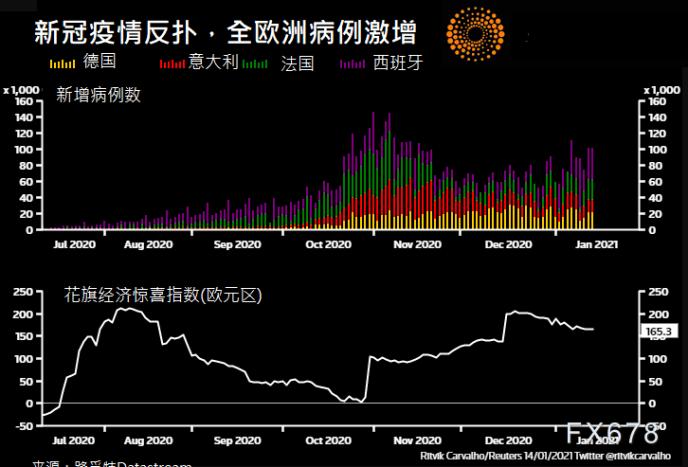Click Oct 2020 label on upper axis
Screen dimensions: 688x467
[328, 244]
